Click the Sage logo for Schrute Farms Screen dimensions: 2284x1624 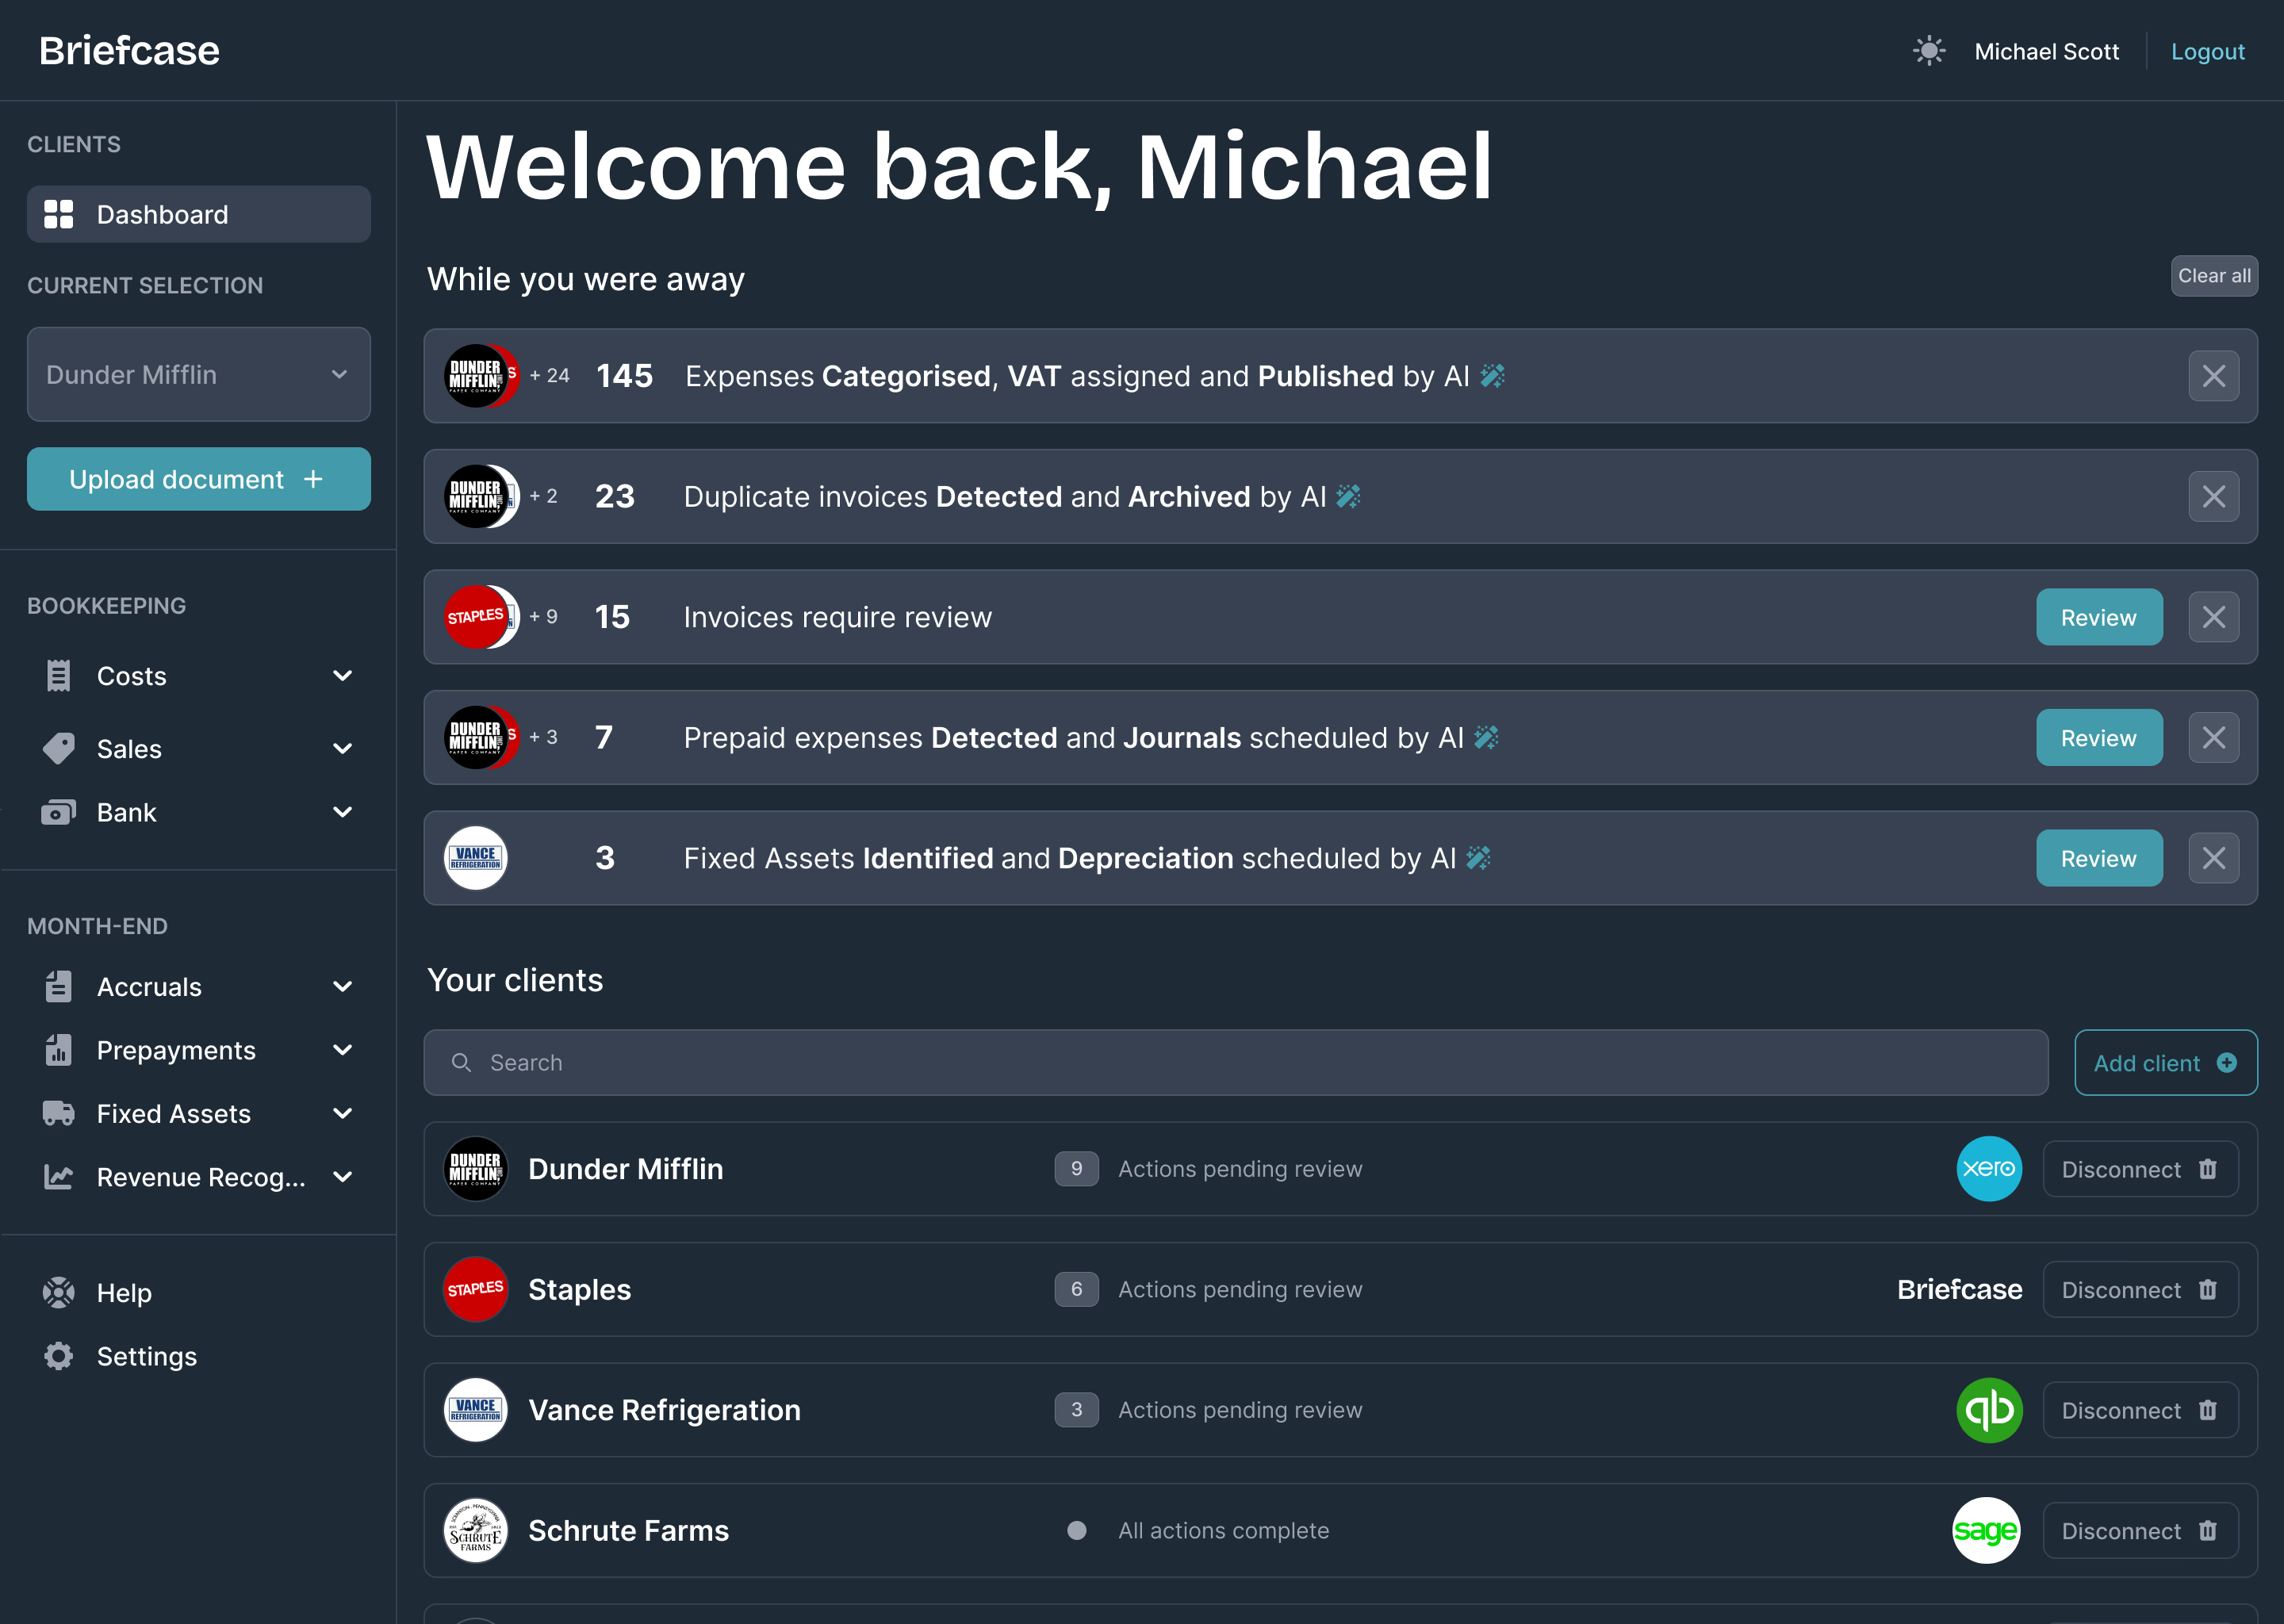(1986, 1530)
